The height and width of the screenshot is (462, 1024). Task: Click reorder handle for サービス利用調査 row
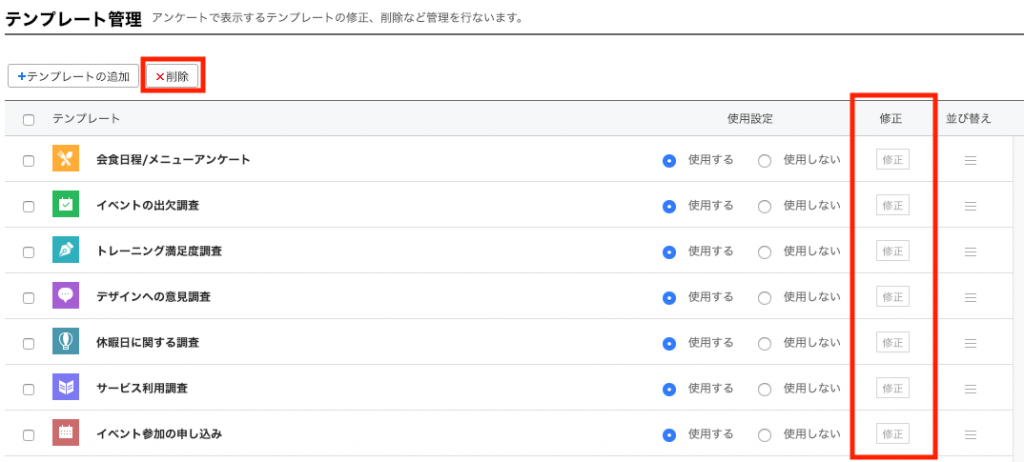tap(970, 389)
